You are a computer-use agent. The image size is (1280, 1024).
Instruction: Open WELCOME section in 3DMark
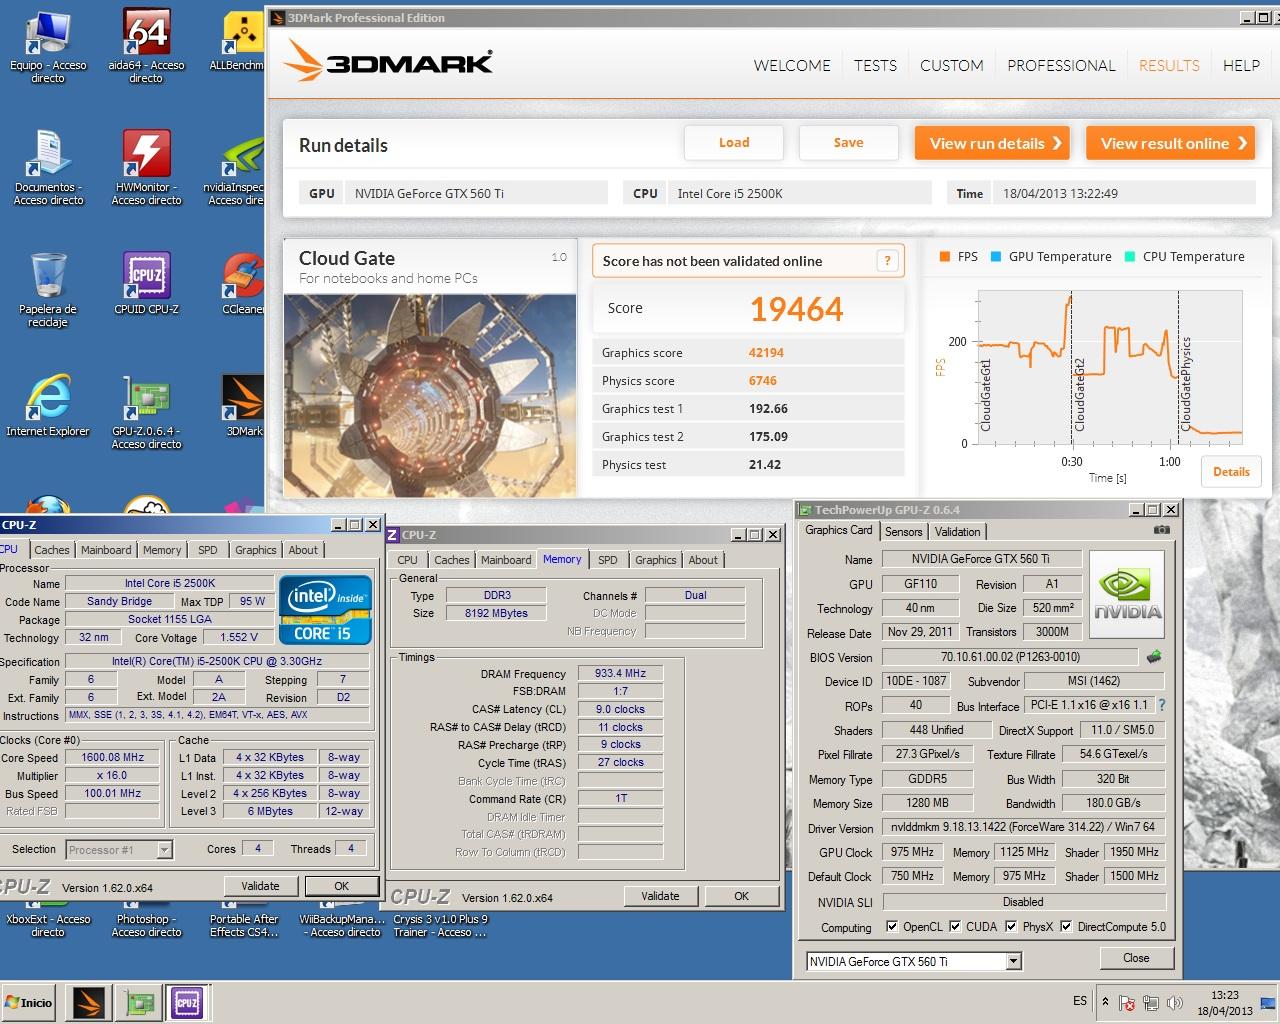coord(792,65)
